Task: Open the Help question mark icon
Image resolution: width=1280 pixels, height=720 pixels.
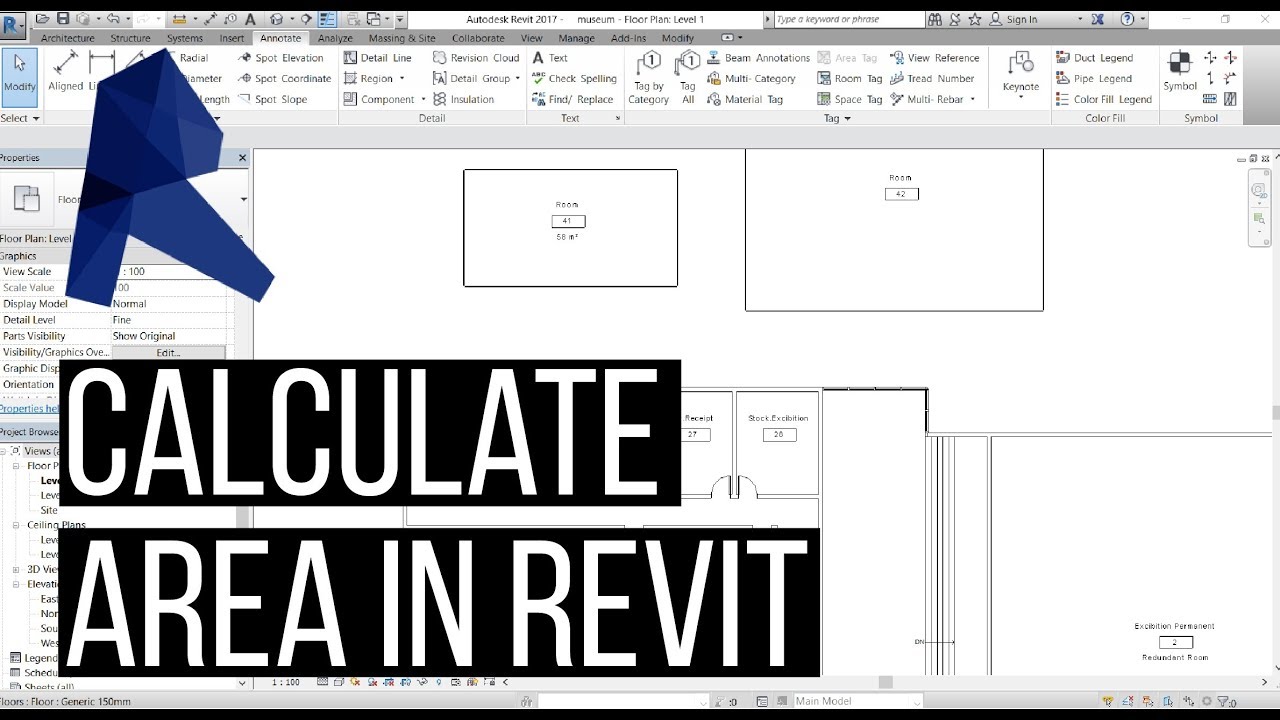Action: point(1128,19)
